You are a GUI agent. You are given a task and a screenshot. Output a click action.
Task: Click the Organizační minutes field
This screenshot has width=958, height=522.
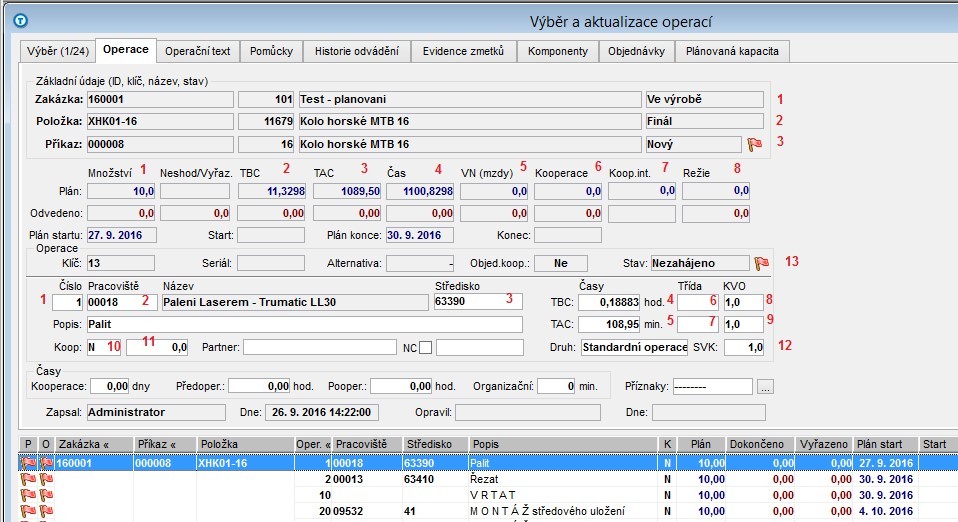[556, 387]
